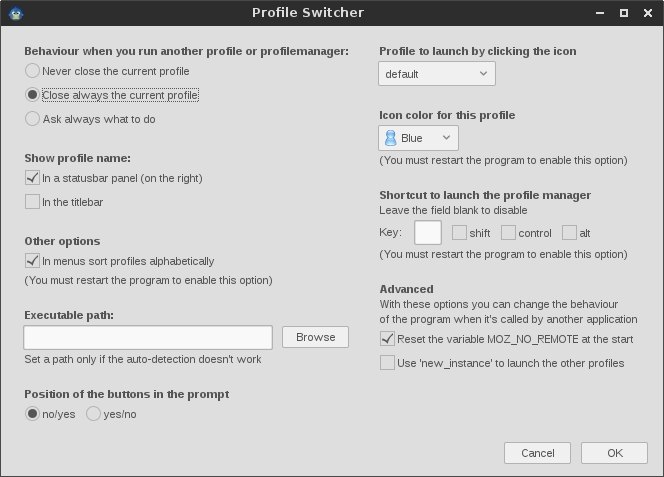
Task: Disable sort profiles alphabetically option
Action: pos(32,261)
